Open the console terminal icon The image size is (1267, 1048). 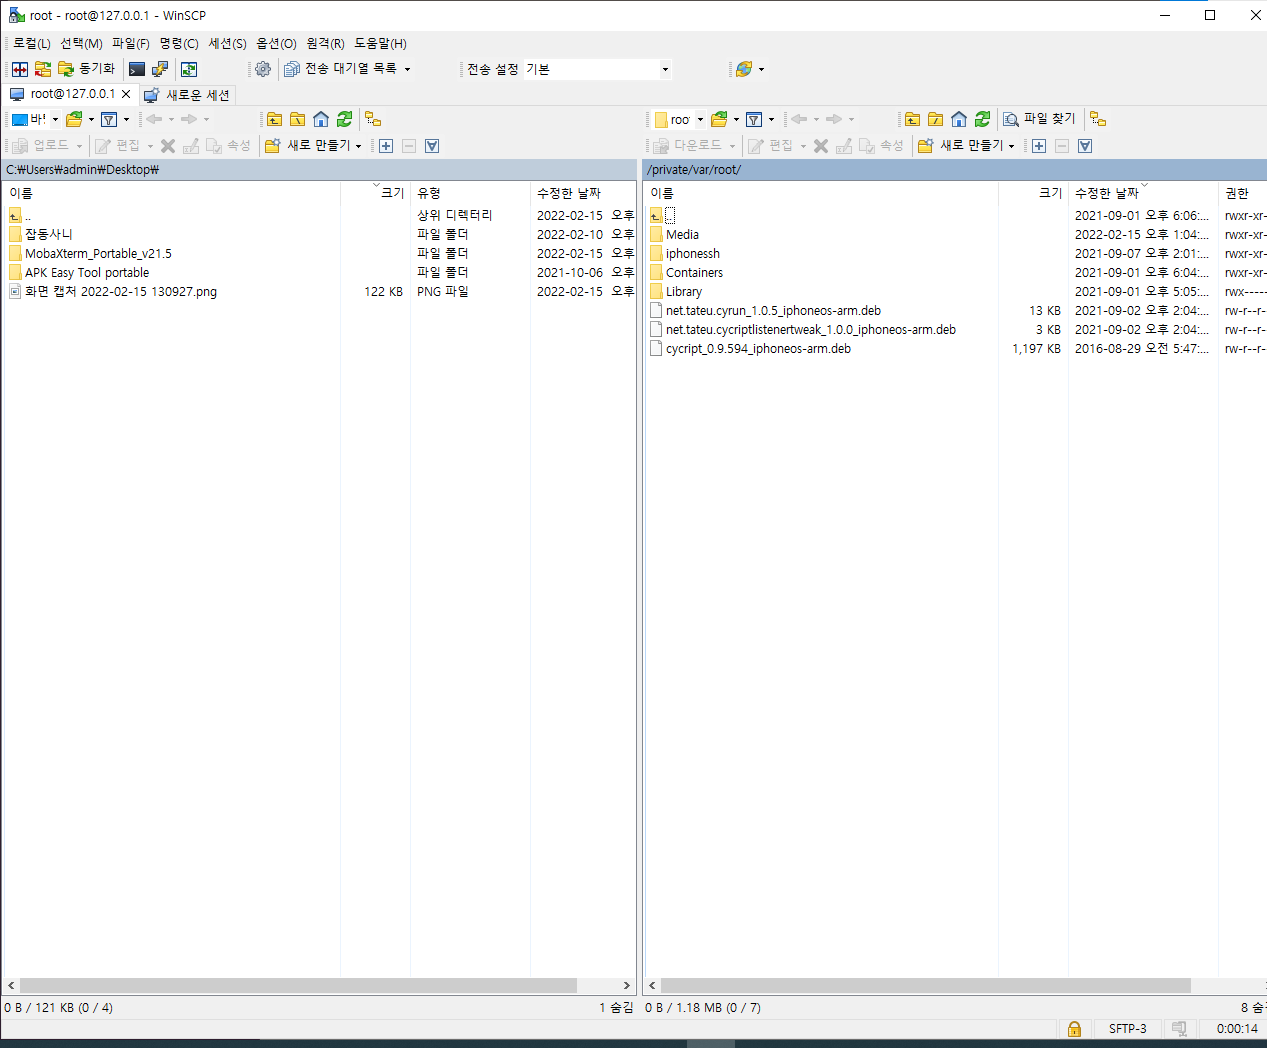(137, 69)
